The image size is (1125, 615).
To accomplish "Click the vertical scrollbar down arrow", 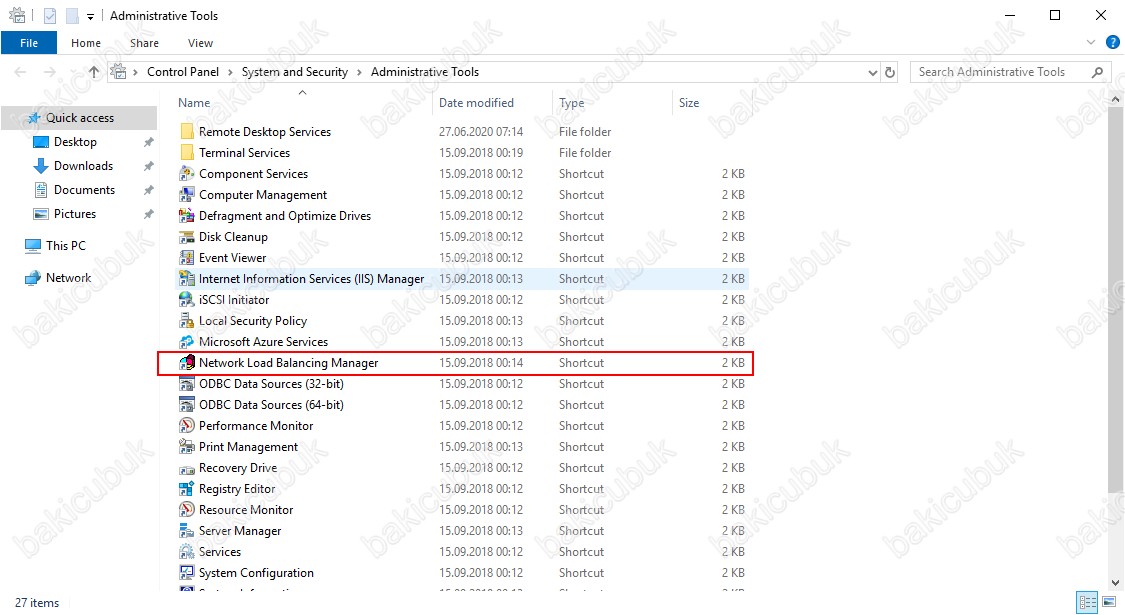I will tap(1116, 583).
